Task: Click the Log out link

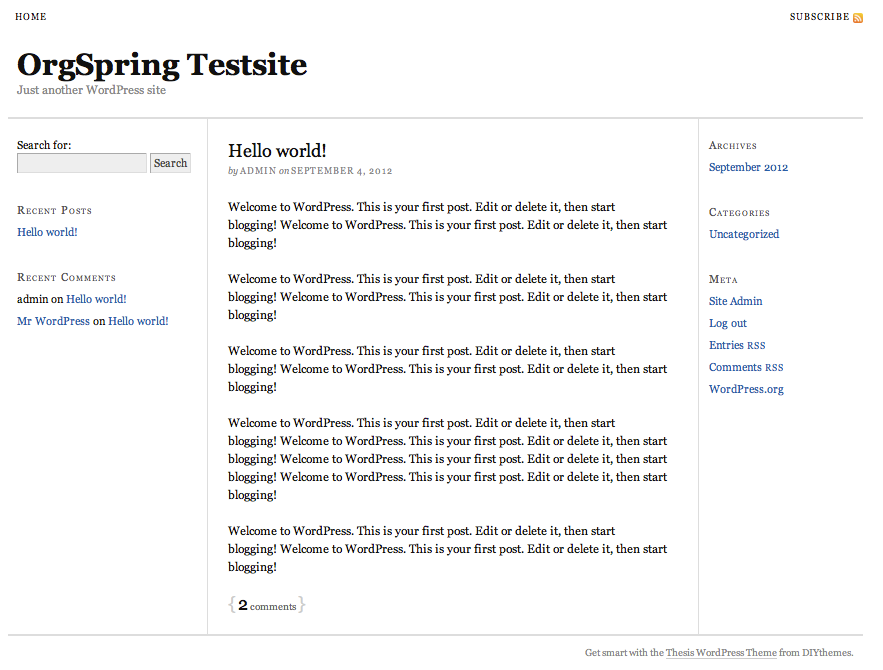Action: coord(728,323)
